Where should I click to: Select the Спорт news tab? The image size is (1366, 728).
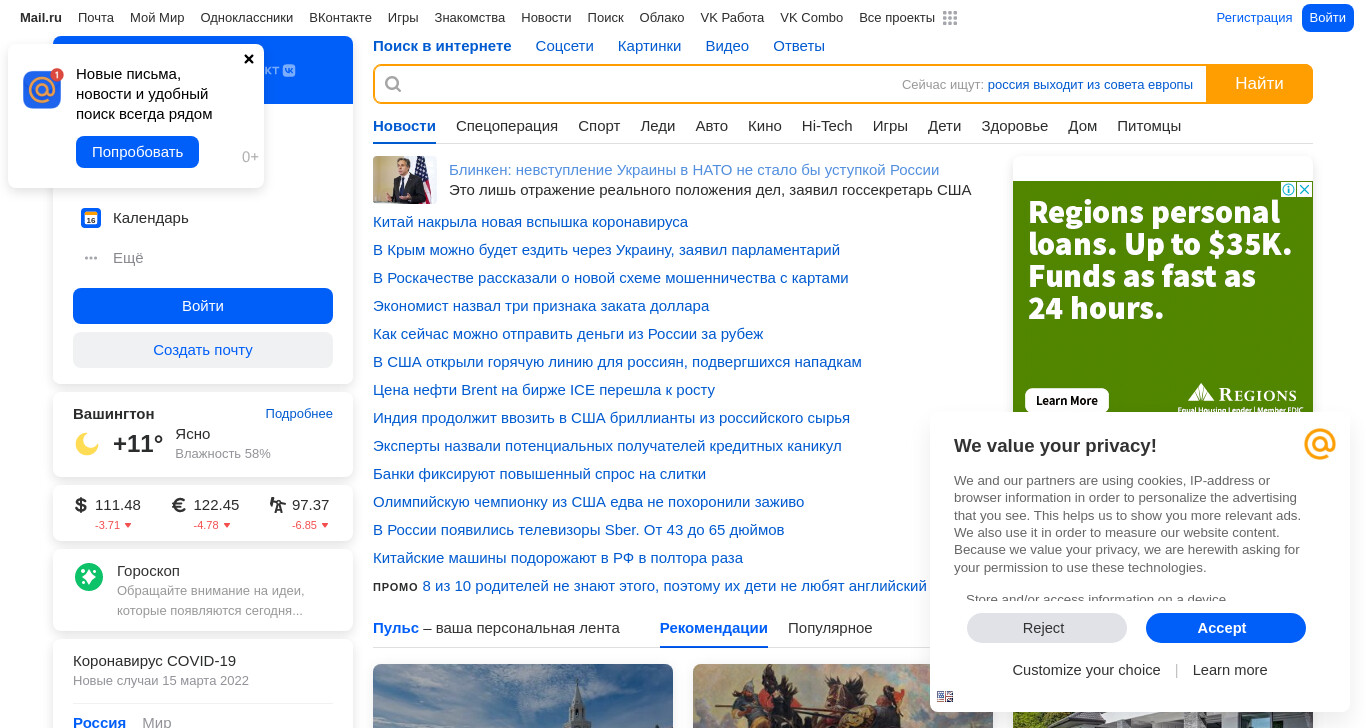(599, 126)
